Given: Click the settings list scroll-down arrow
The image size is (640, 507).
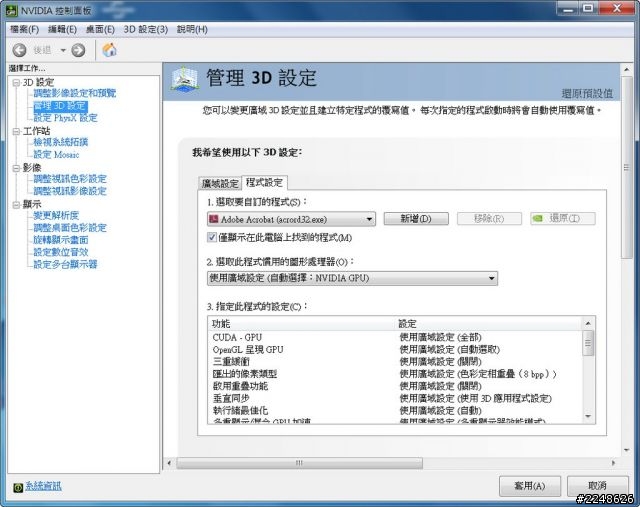Looking at the screenshot, I should click(x=588, y=417).
